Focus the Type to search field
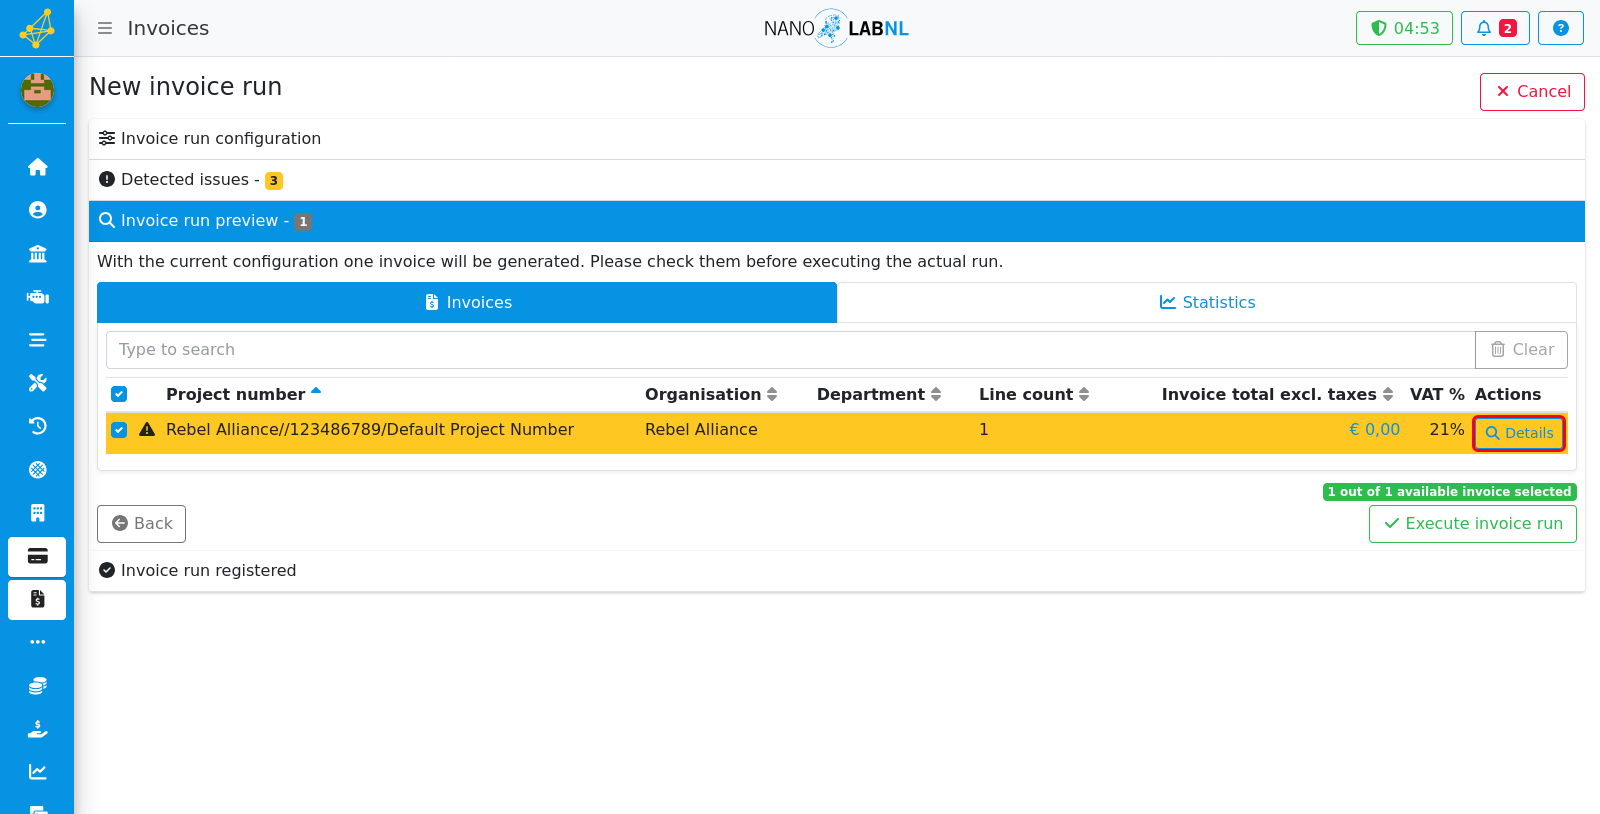 tap(790, 350)
